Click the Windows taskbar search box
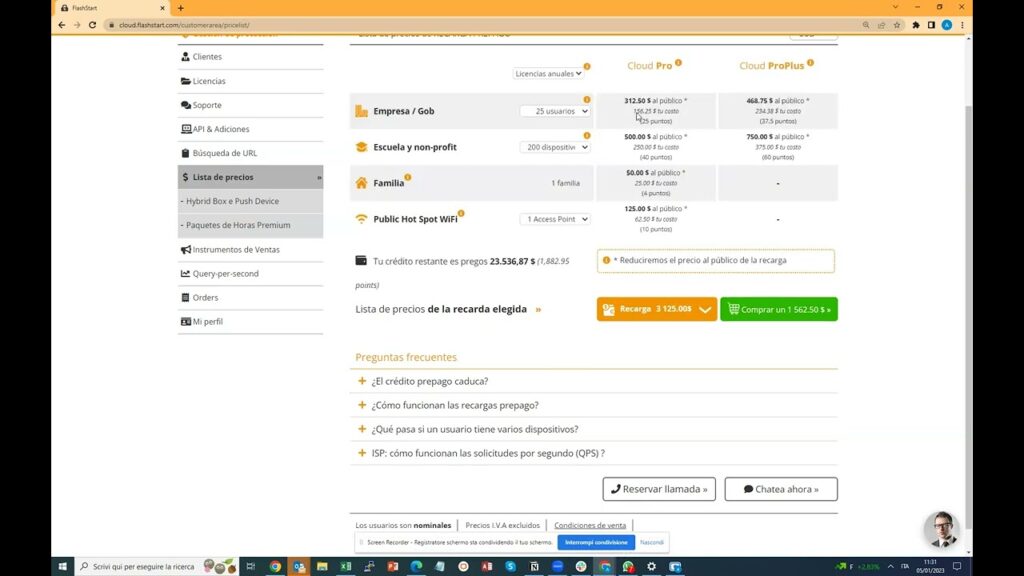 (x=157, y=566)
